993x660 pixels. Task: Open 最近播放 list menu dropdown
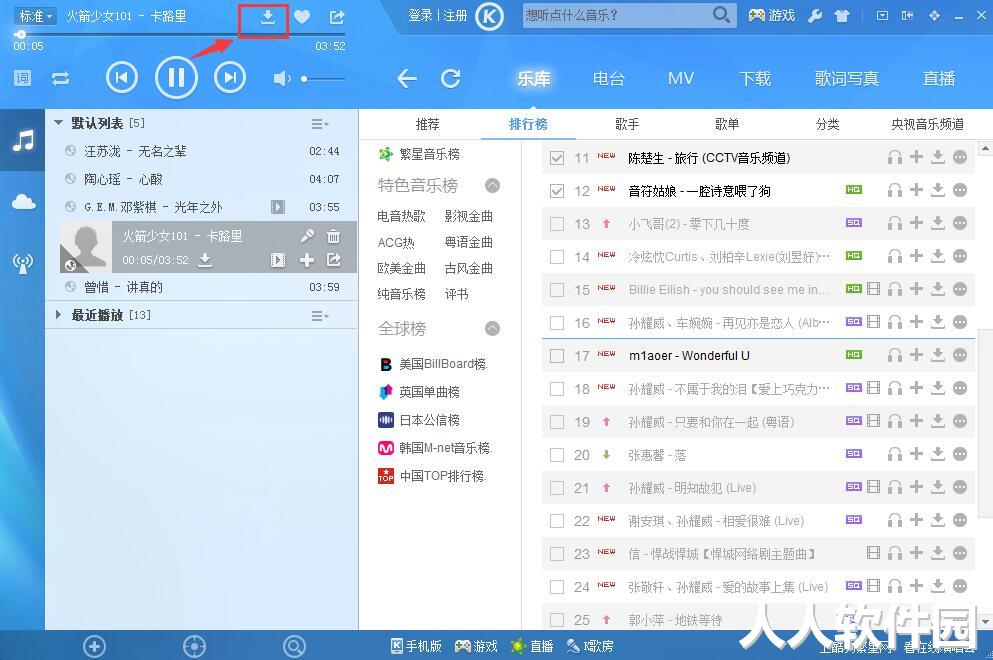coord(320,315)
